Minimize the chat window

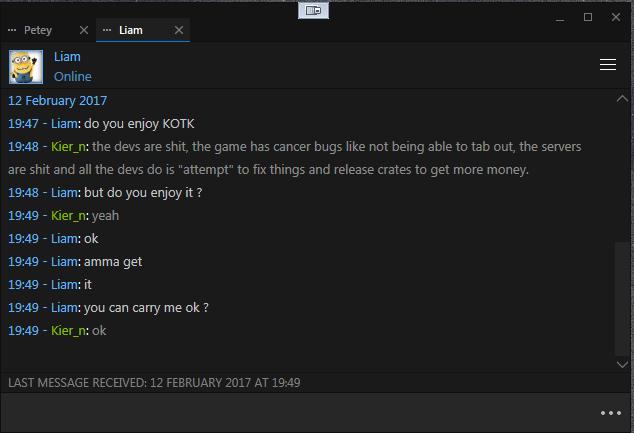pyautogui.click(x=560, y=18)
